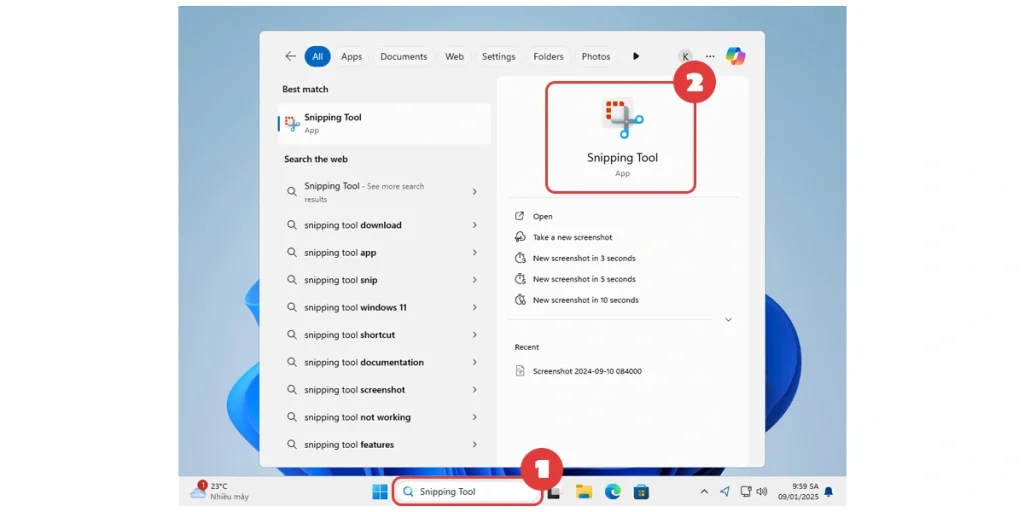
Task: Open Copilot icon in search header
Action: [x=736, y=57]
